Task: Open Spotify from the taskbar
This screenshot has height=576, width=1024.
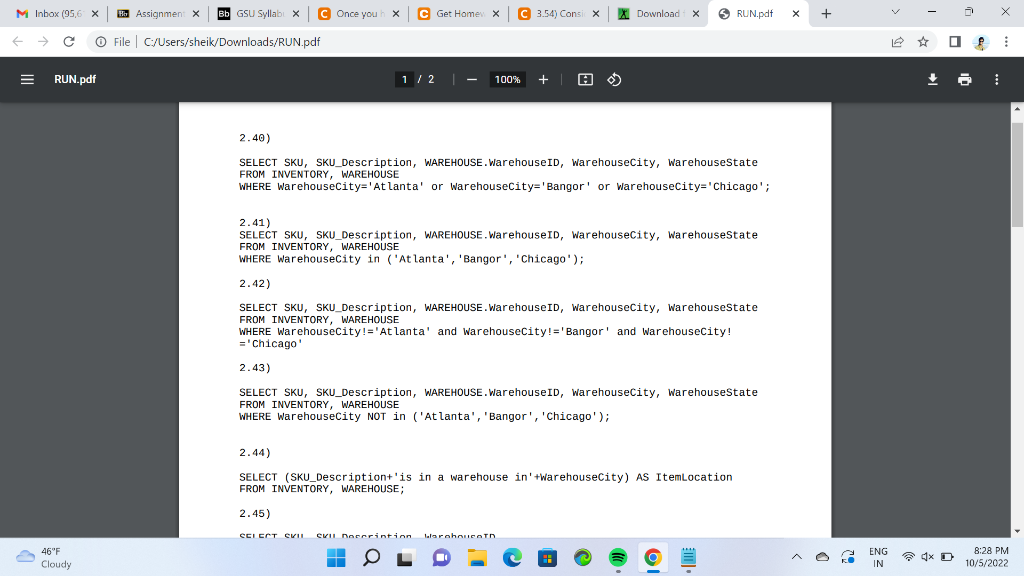Action: click(x=617, y=557)
